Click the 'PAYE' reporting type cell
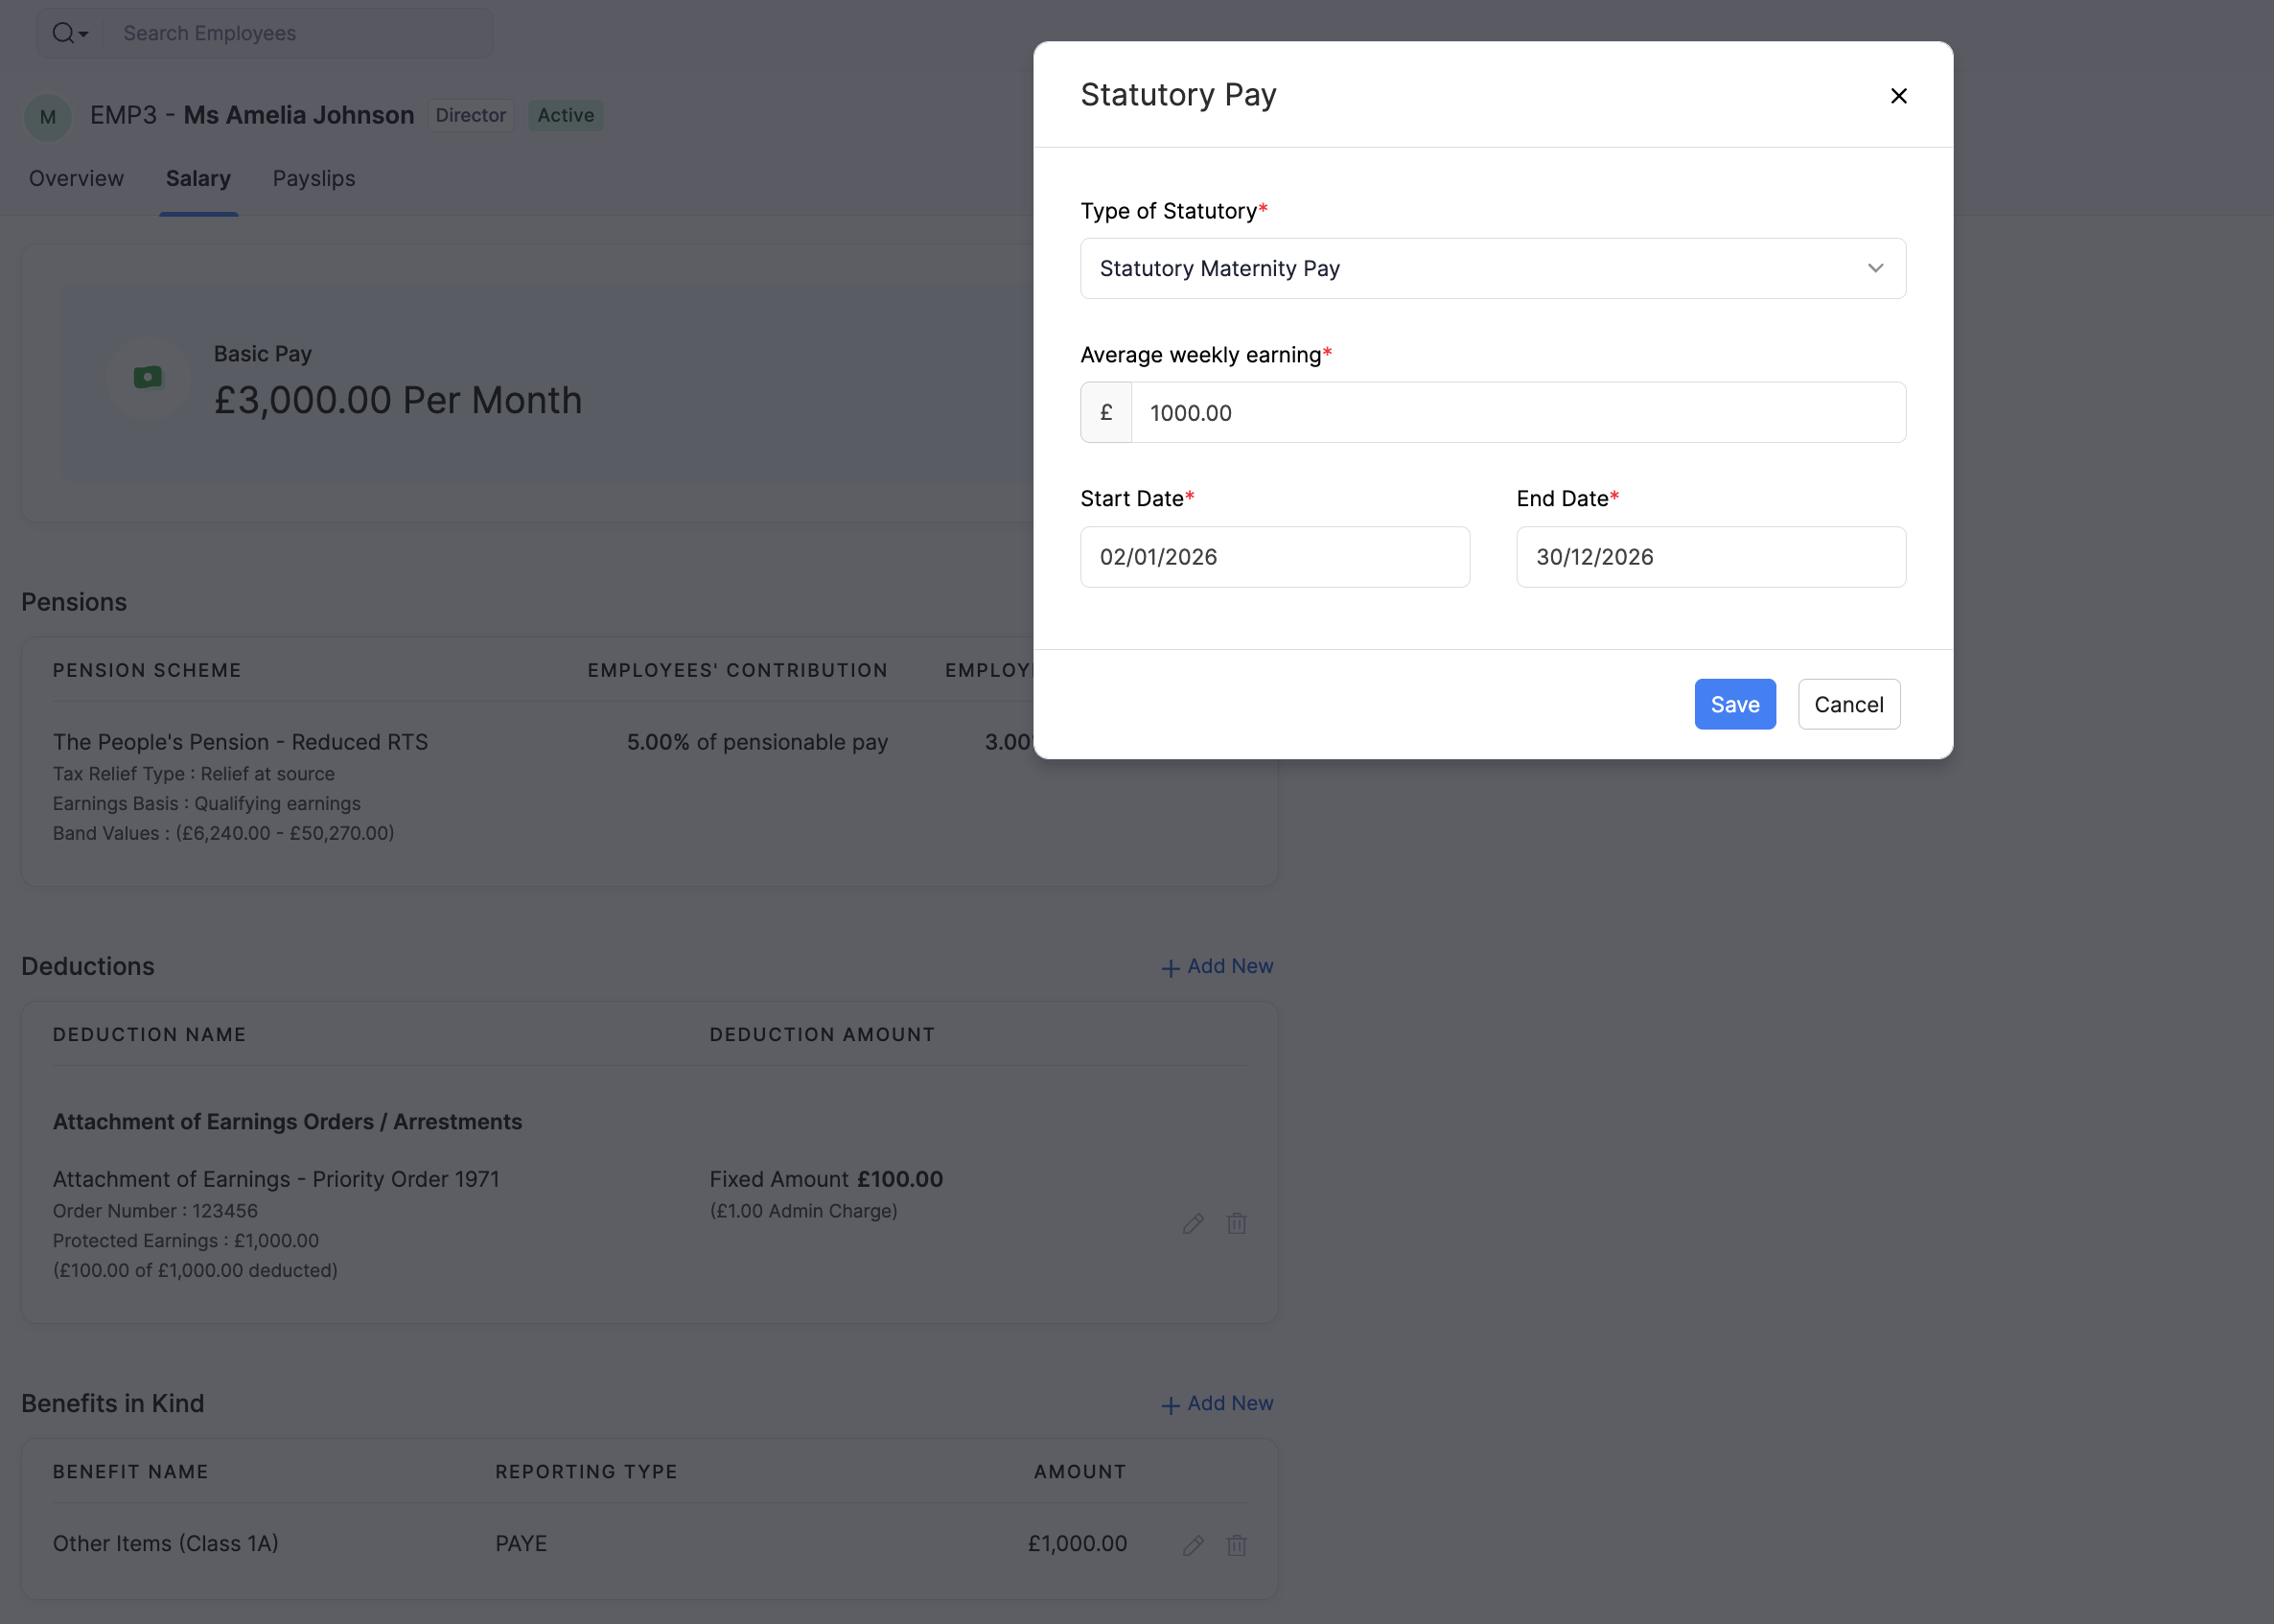The width and height of the screenshot is (2274, 1624). click(521, 1543)
